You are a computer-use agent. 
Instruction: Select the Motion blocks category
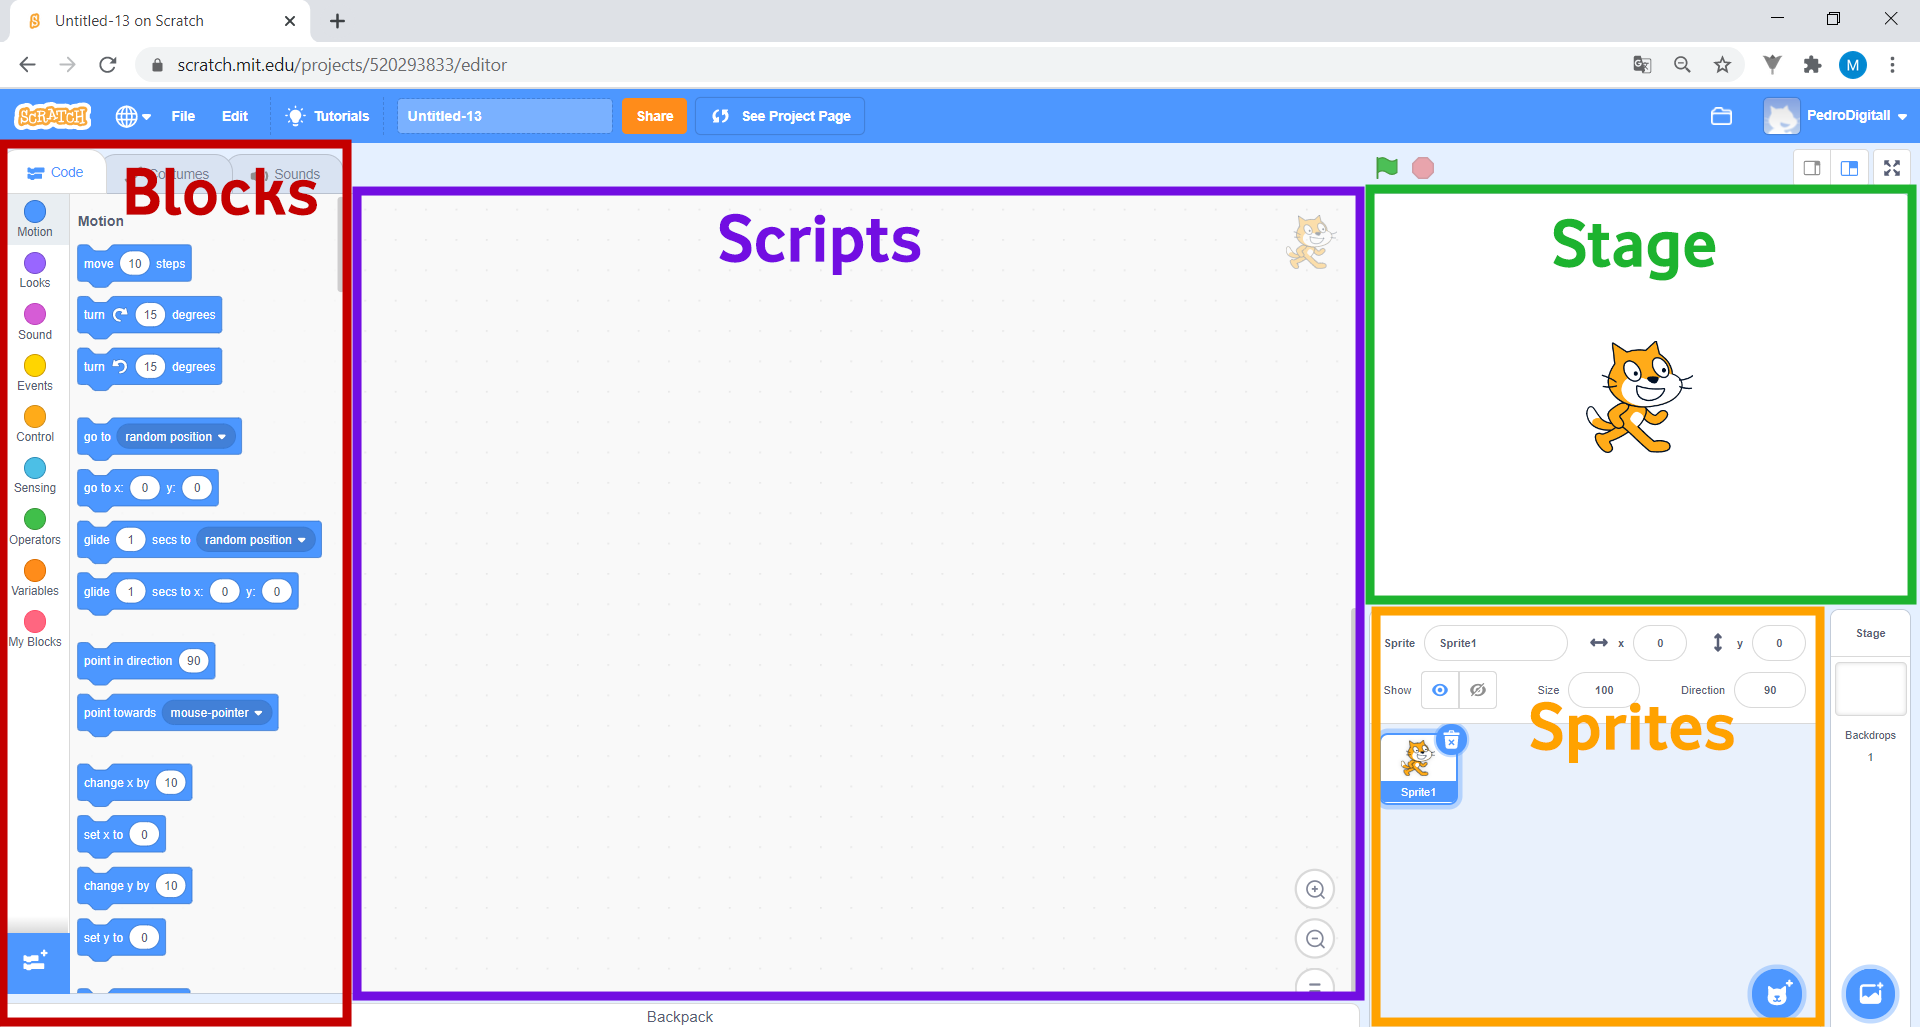[x=35, y=219]
